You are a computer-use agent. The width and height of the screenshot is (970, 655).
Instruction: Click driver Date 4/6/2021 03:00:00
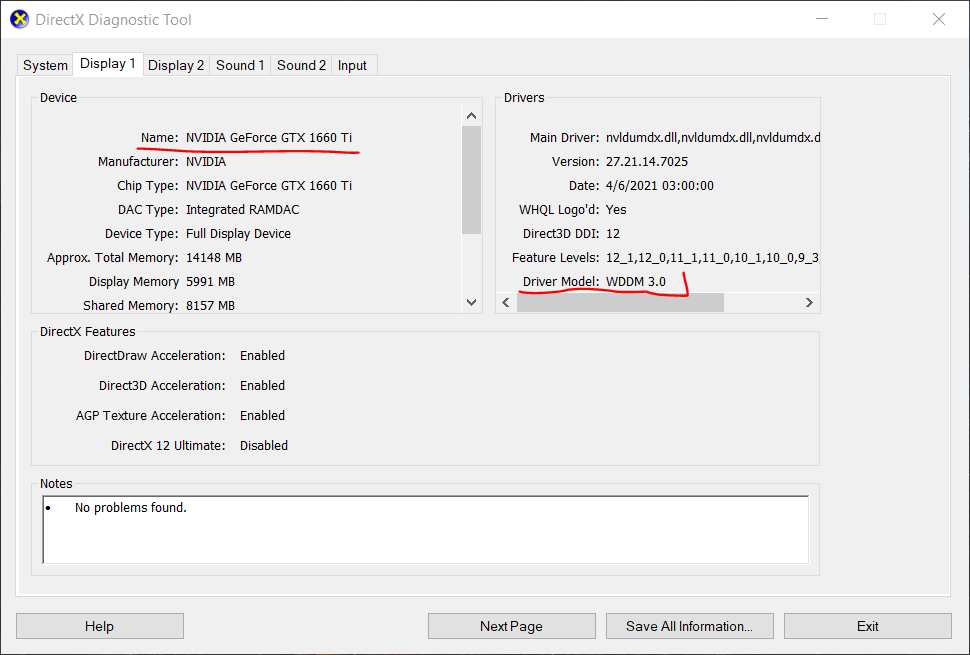point(659,186)
